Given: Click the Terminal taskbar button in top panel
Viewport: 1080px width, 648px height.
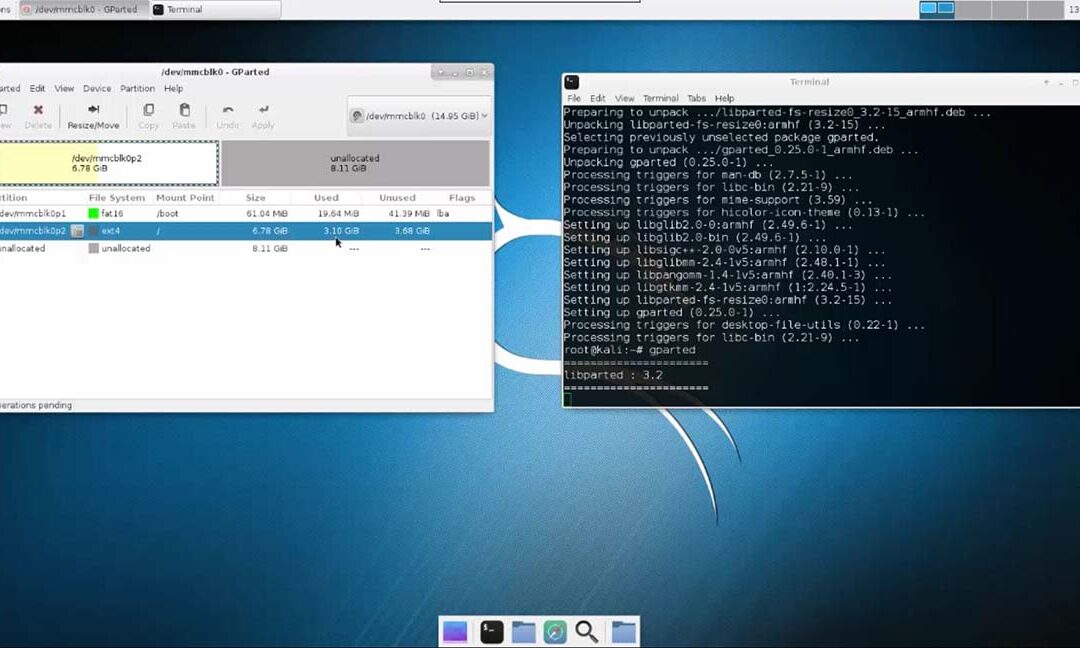Looking at the screenshot, I should 214,10.
